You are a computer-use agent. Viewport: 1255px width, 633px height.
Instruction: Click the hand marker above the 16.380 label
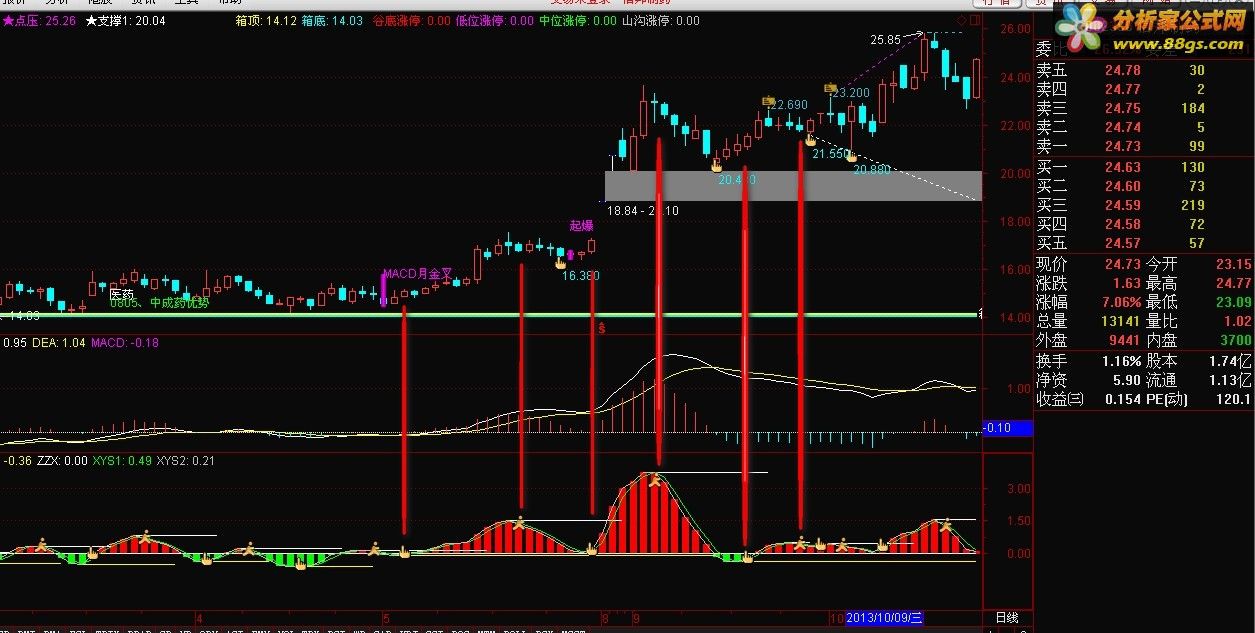[561, 264]
